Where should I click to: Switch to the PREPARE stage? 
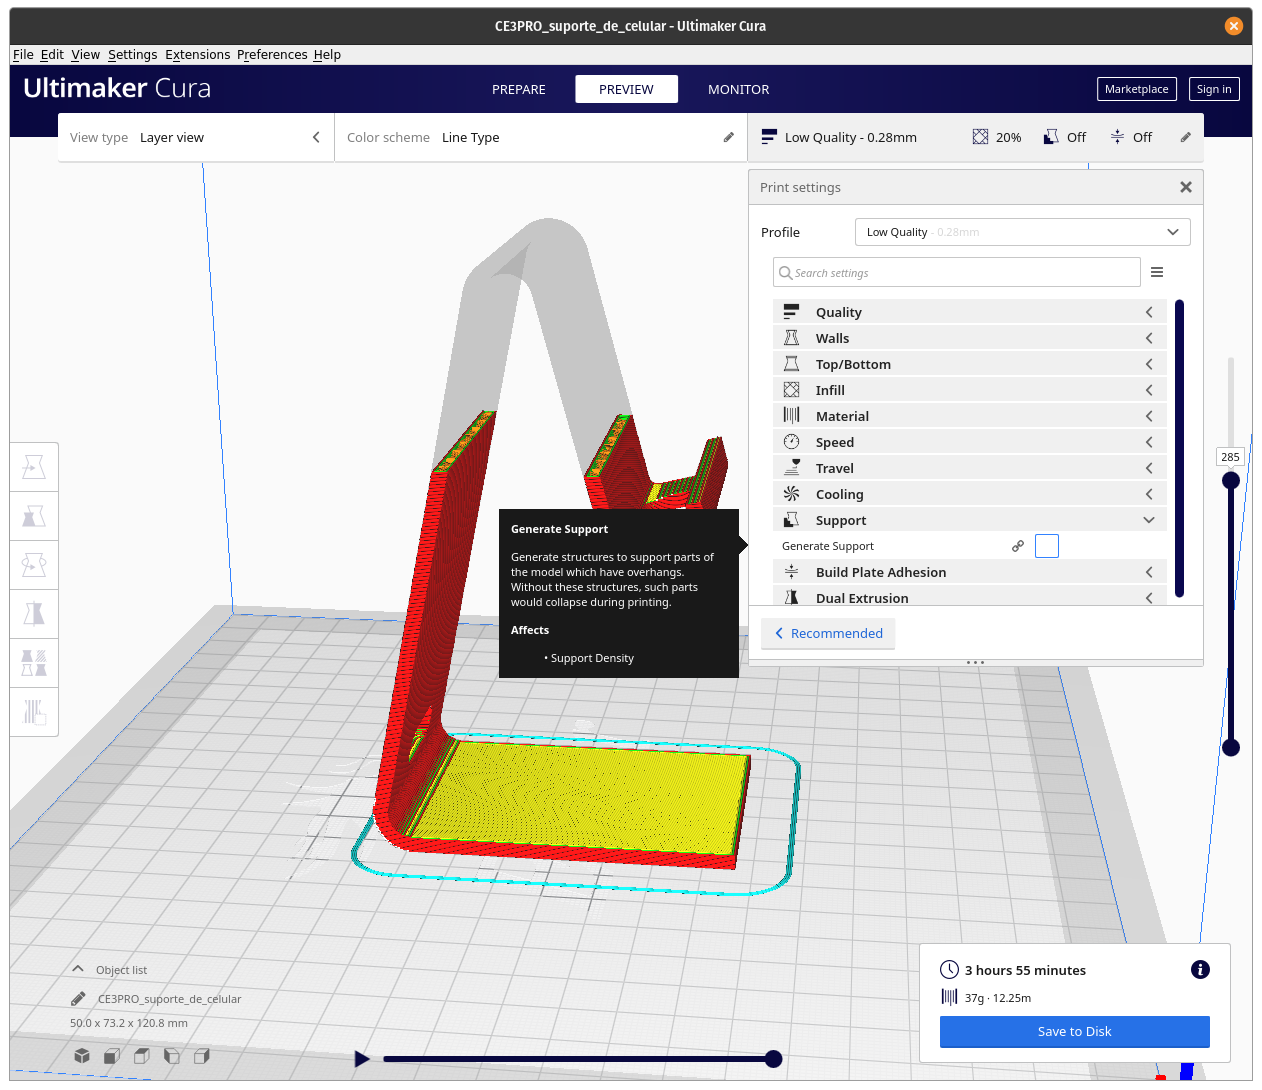click(519, 89)
